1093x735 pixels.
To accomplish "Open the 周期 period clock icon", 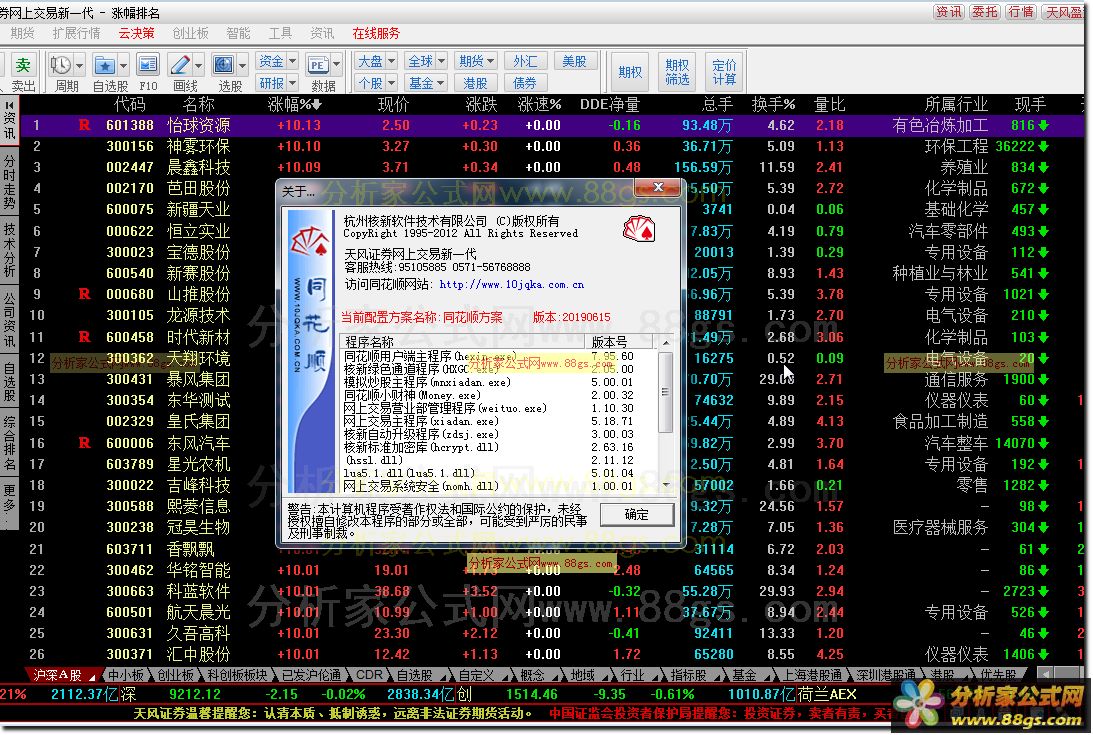I will pos(61,65).
